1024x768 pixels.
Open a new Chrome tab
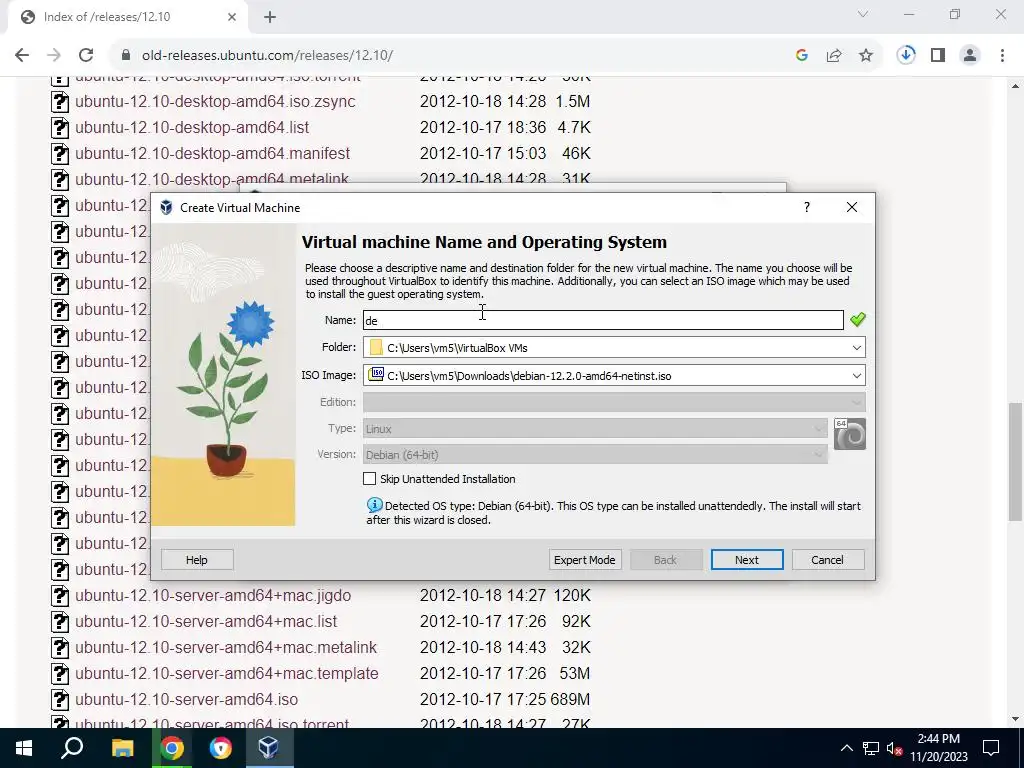coord(270,17)
